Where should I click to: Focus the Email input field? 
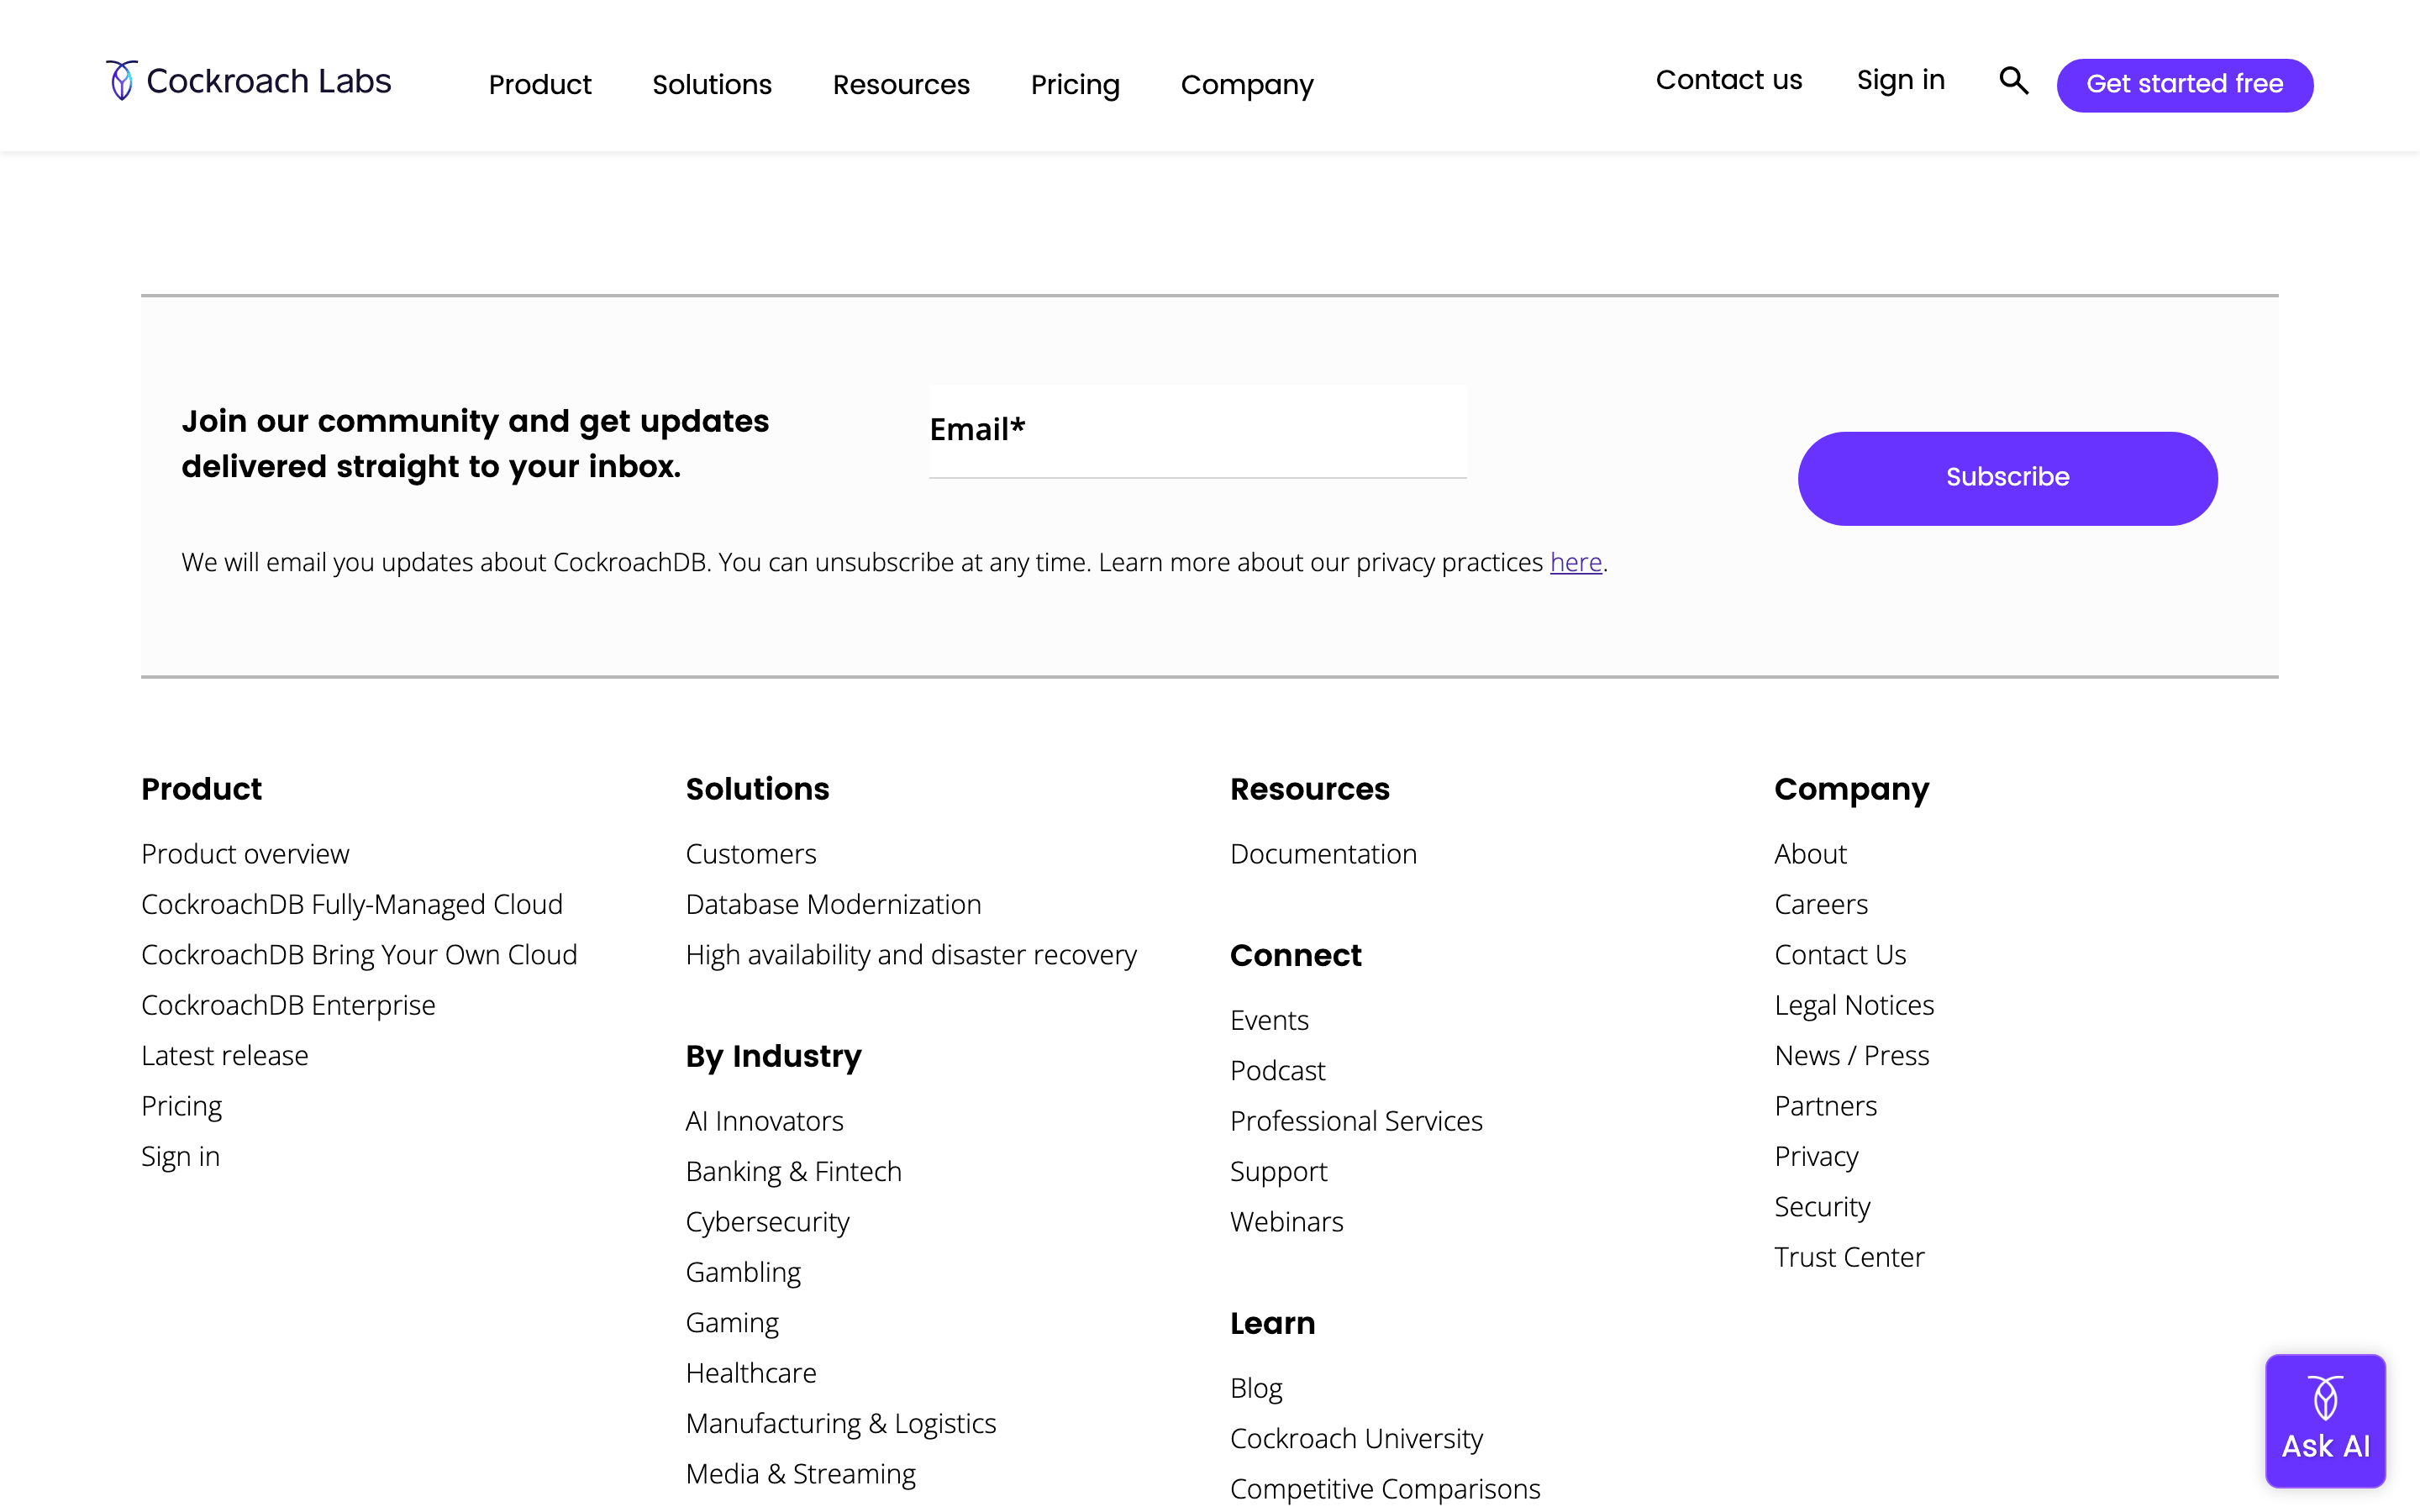(x=1198, y=431)
